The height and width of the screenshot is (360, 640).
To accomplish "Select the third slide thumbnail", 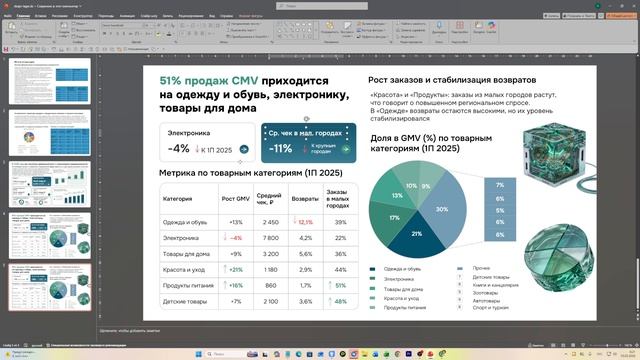I will pyautogui.click(x=50, y=184).
